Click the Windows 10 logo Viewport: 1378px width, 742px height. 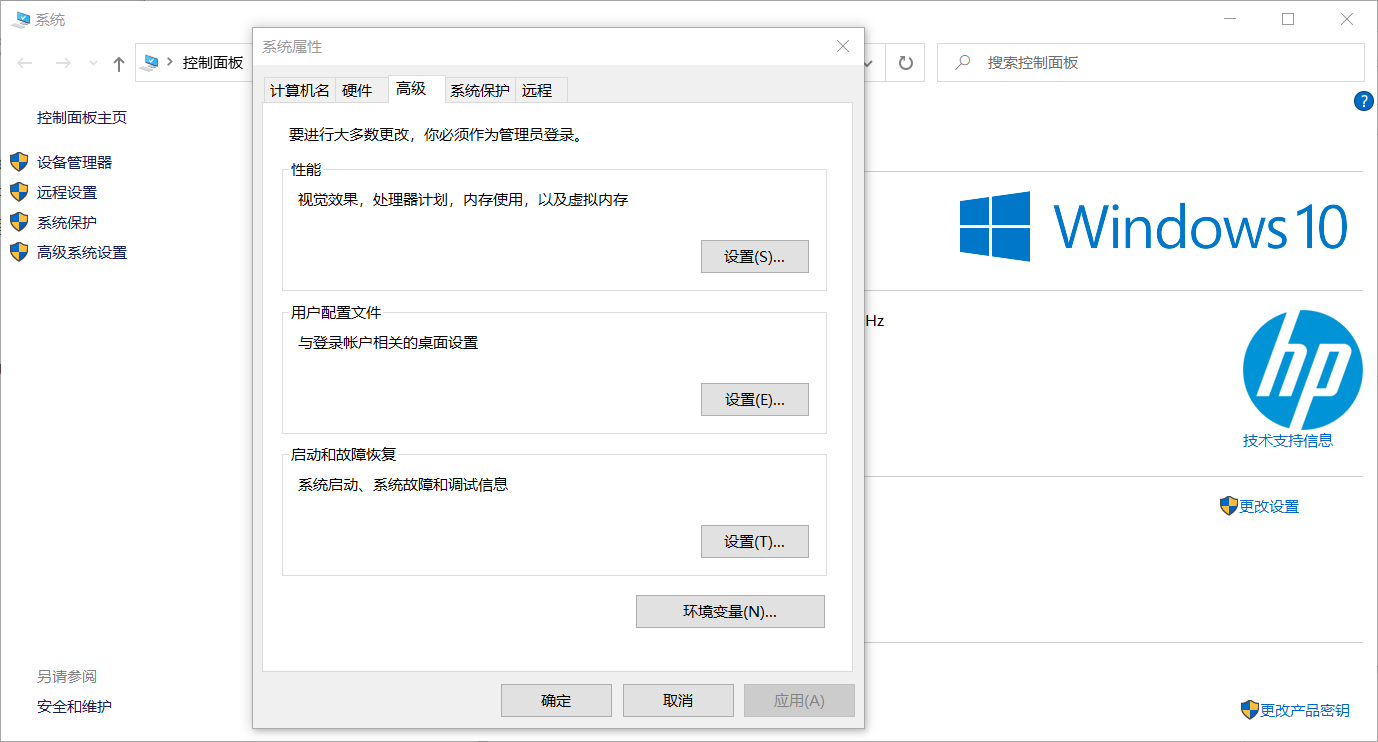[x=1154, y=226]
